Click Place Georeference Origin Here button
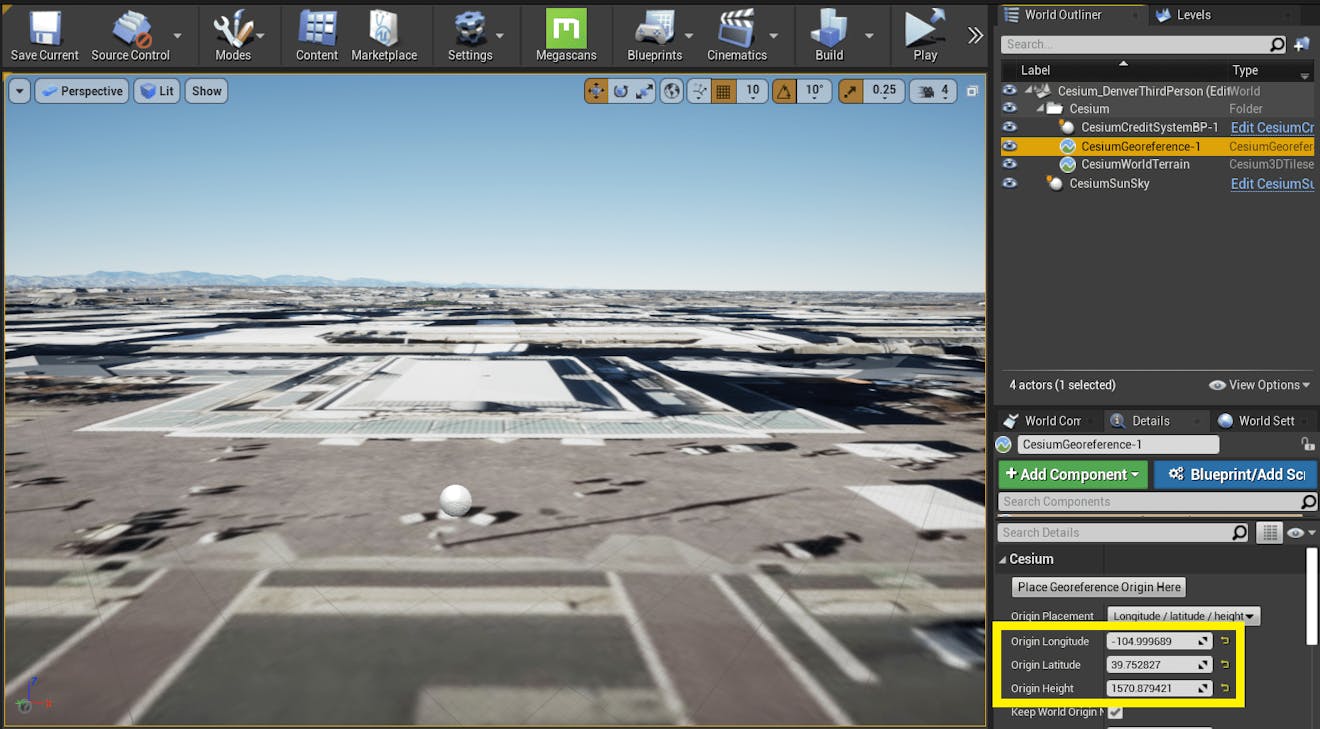The image size is (1320, 729). [1099, 587]
